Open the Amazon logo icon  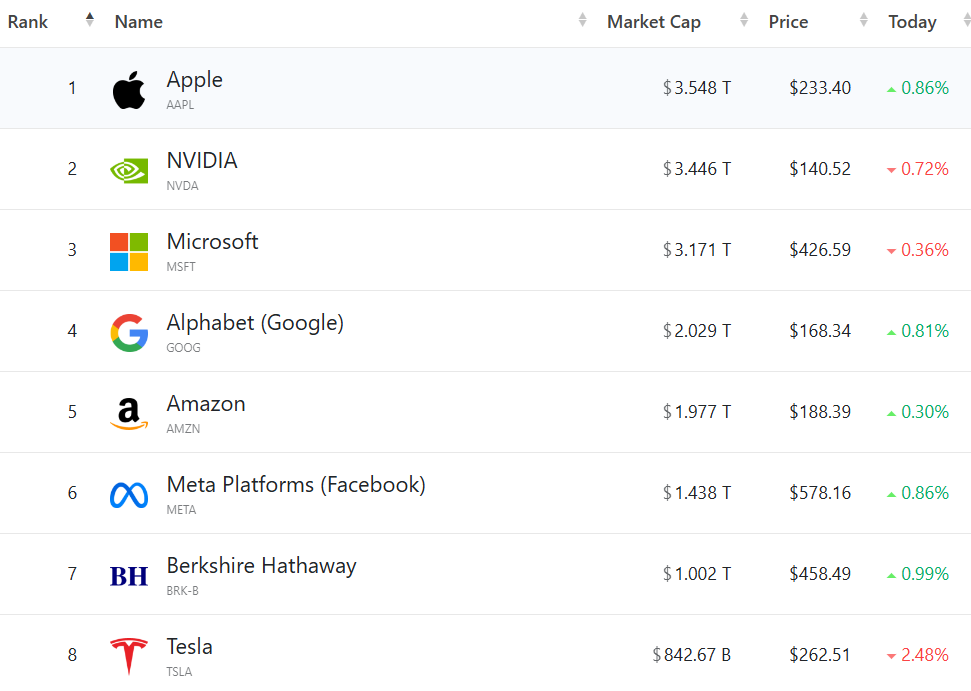click(x=129, y=413)
